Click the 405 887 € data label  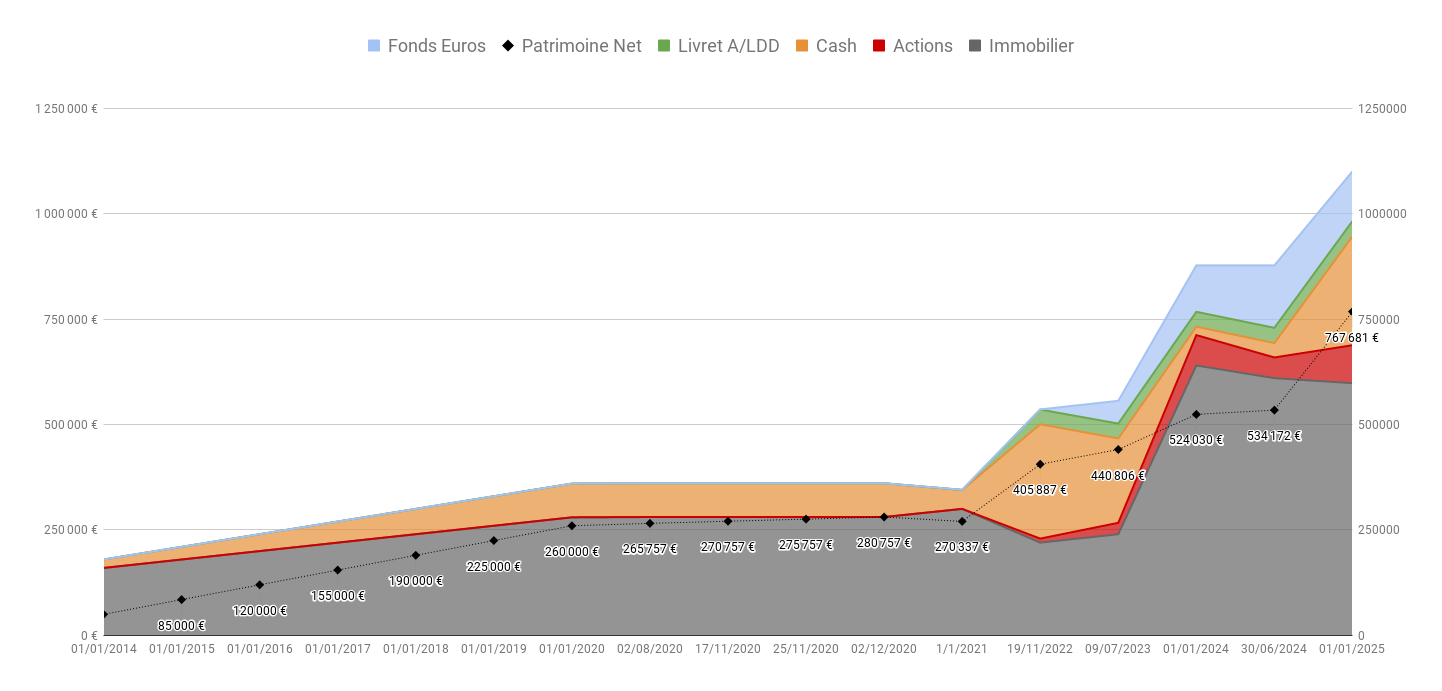click(x=1040, y=490)
